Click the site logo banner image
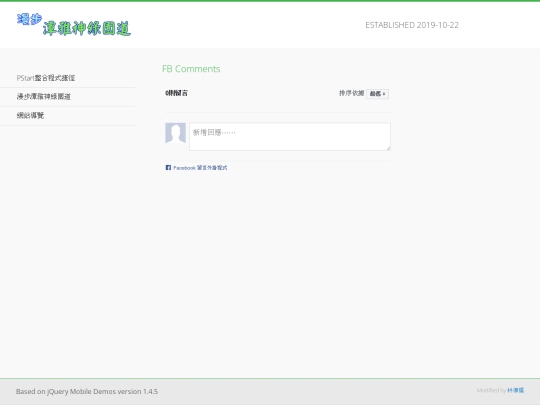The image size is (540, 405). click(x=74, y=24)
